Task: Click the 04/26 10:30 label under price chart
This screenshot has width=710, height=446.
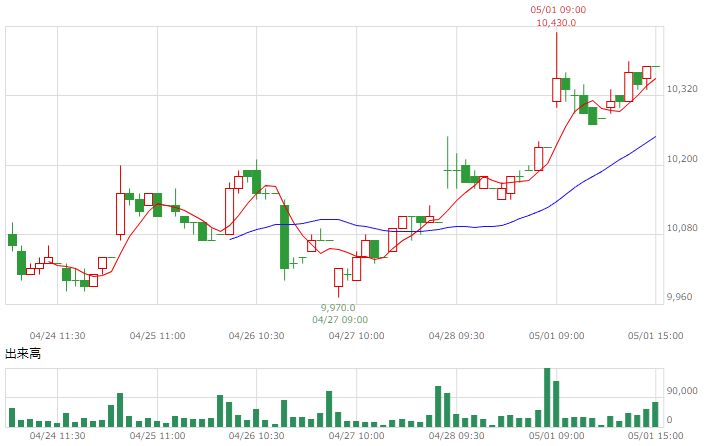Action: (256, 336)
